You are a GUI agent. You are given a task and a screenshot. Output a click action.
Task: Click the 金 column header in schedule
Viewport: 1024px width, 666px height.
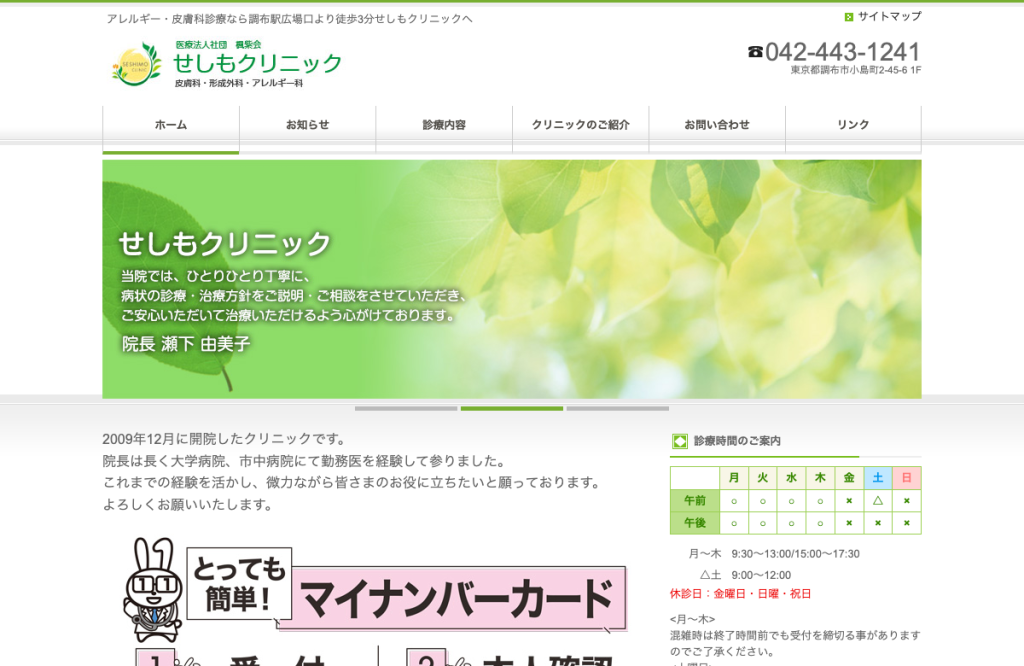(x=849, y=478)
